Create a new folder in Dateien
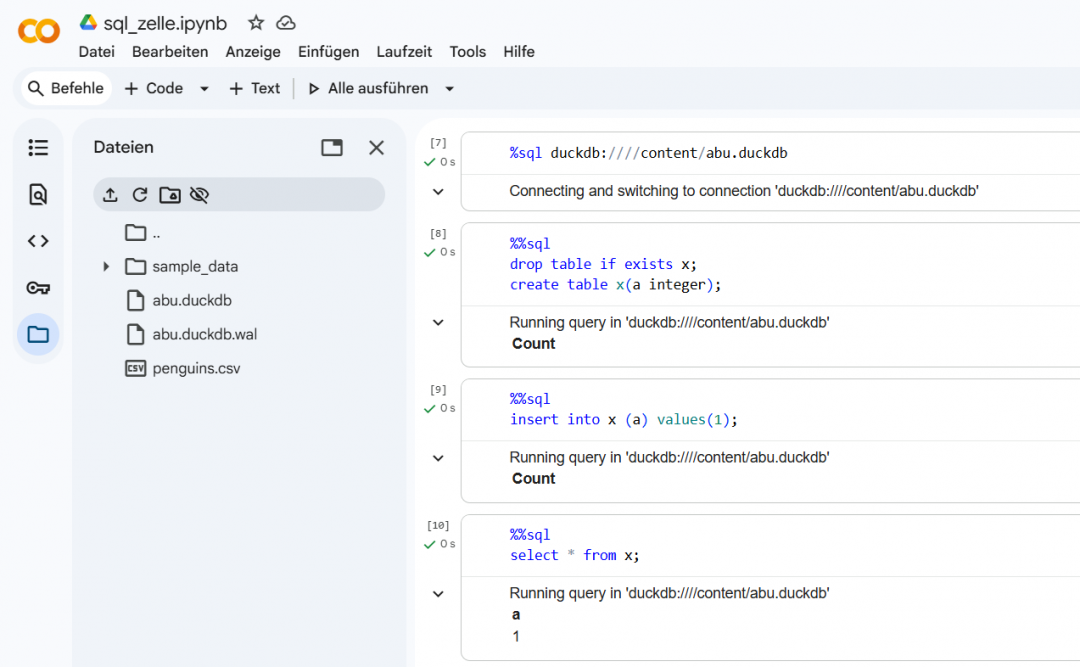Viewport: 1080px width, 667px height. (x=168, y=194)
